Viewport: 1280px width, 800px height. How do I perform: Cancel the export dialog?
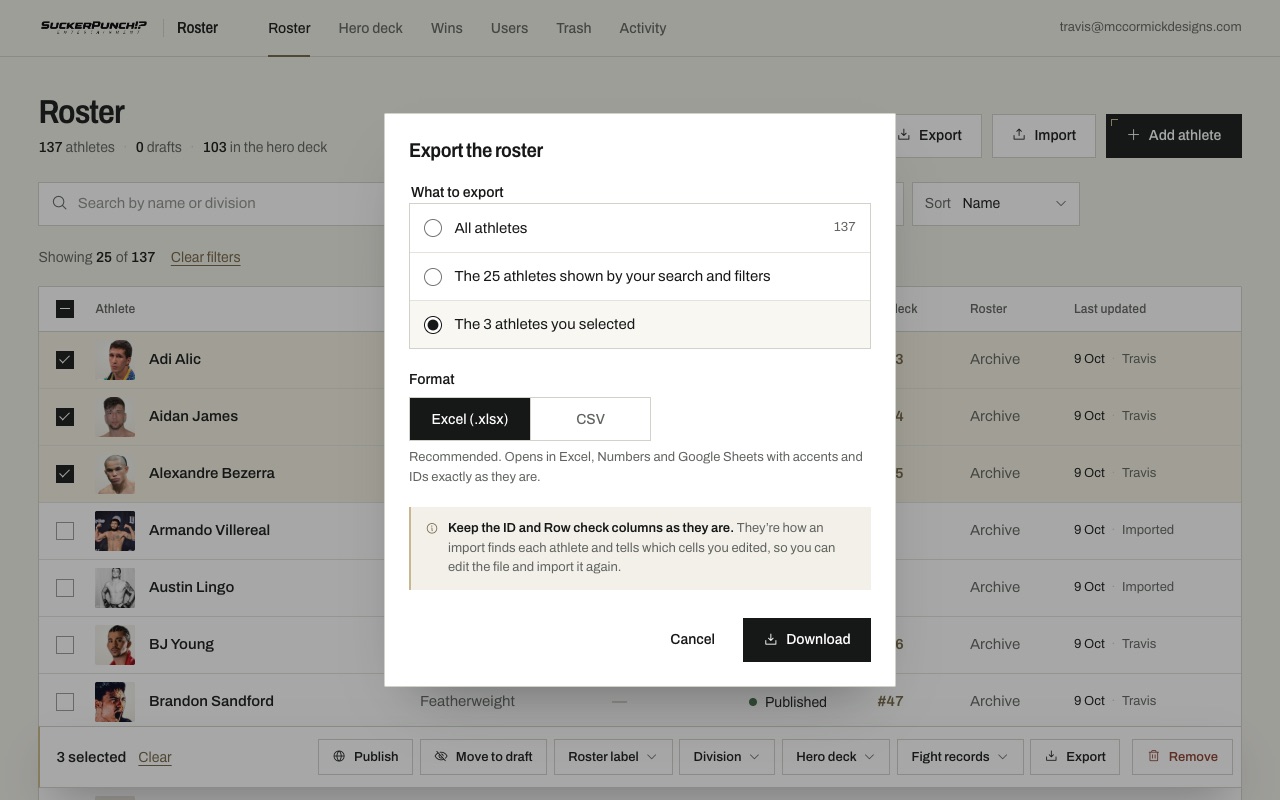point(692,640)
